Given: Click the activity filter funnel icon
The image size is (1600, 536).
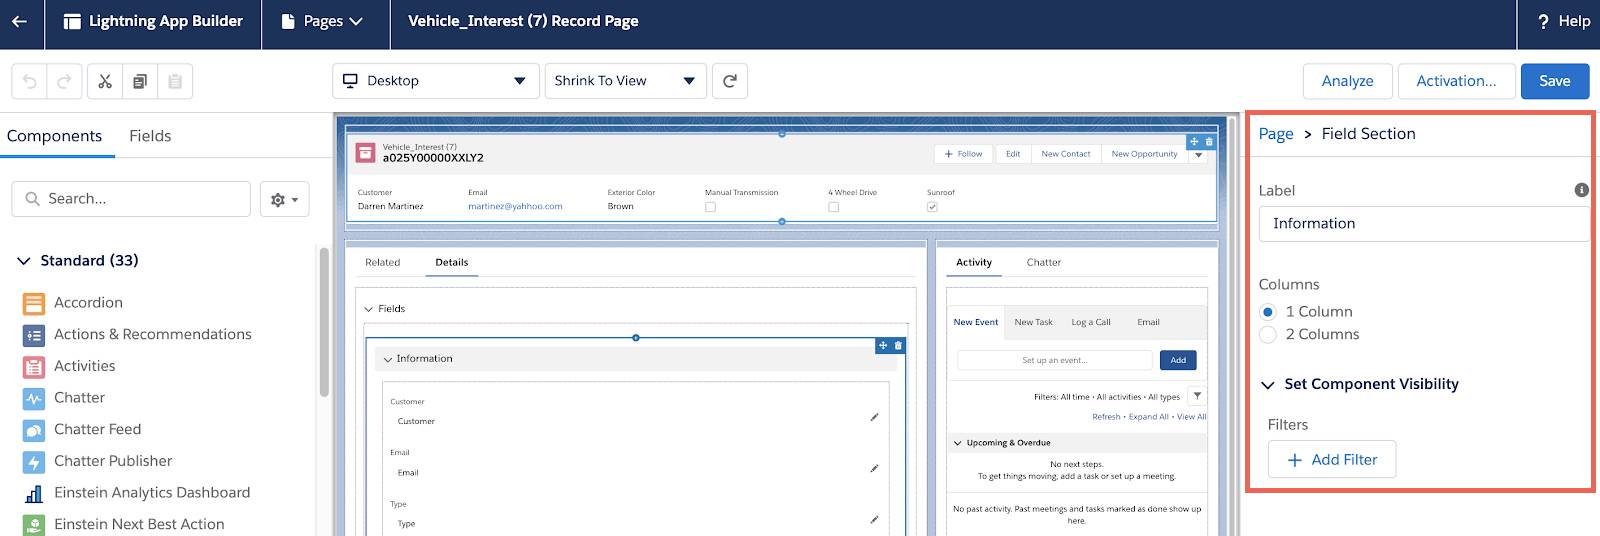Looking at the screenshot, I should (x=1197, y=396).
